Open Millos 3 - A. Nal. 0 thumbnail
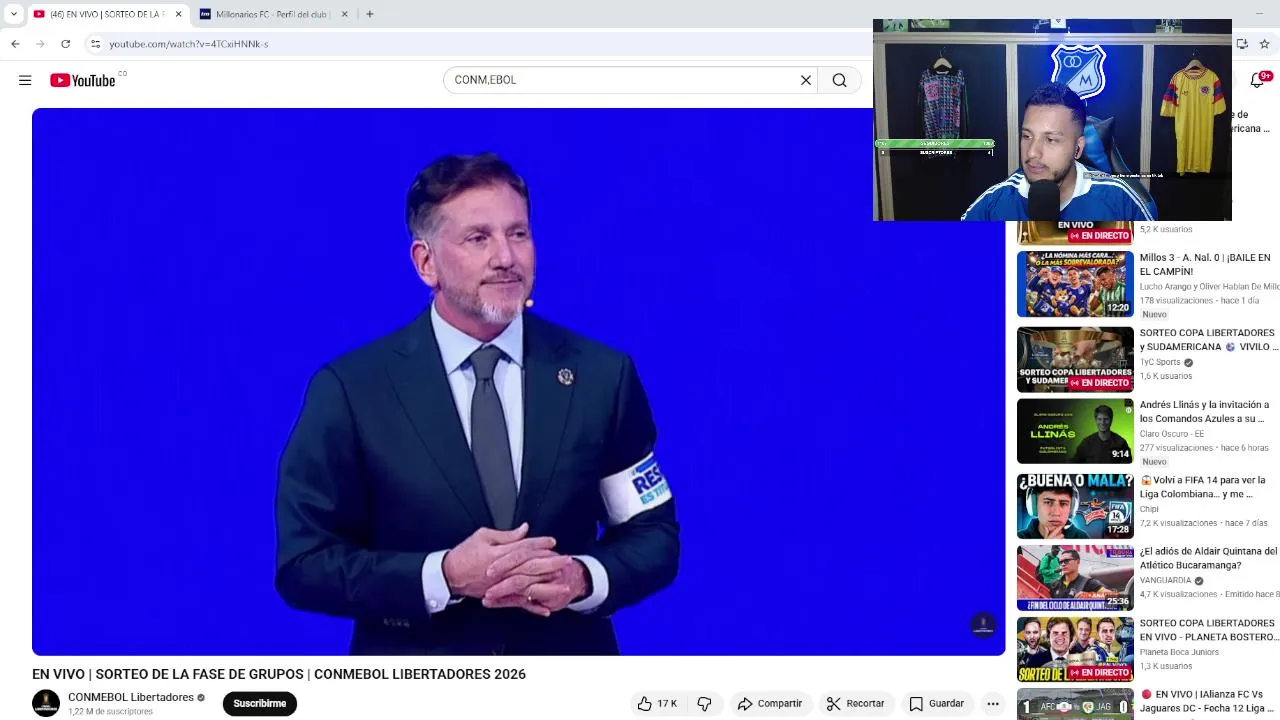Screen dimensions: 1280x720 (1075, 284)
